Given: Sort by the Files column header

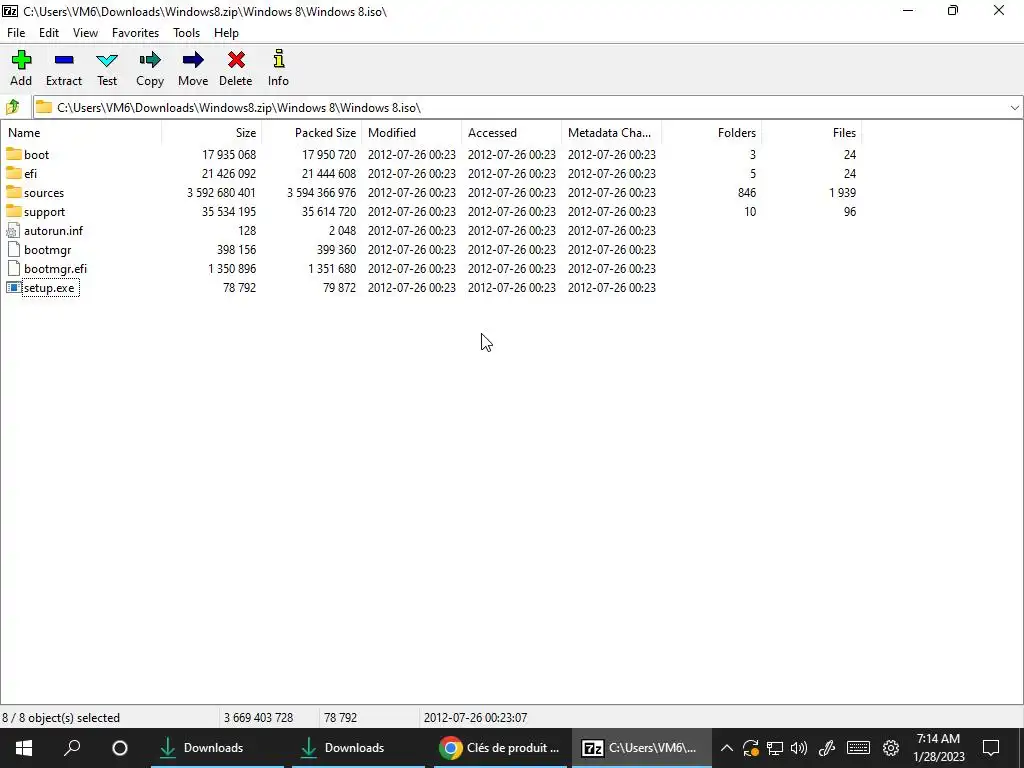Looking at the screenshot, I should tap(812, 133).
